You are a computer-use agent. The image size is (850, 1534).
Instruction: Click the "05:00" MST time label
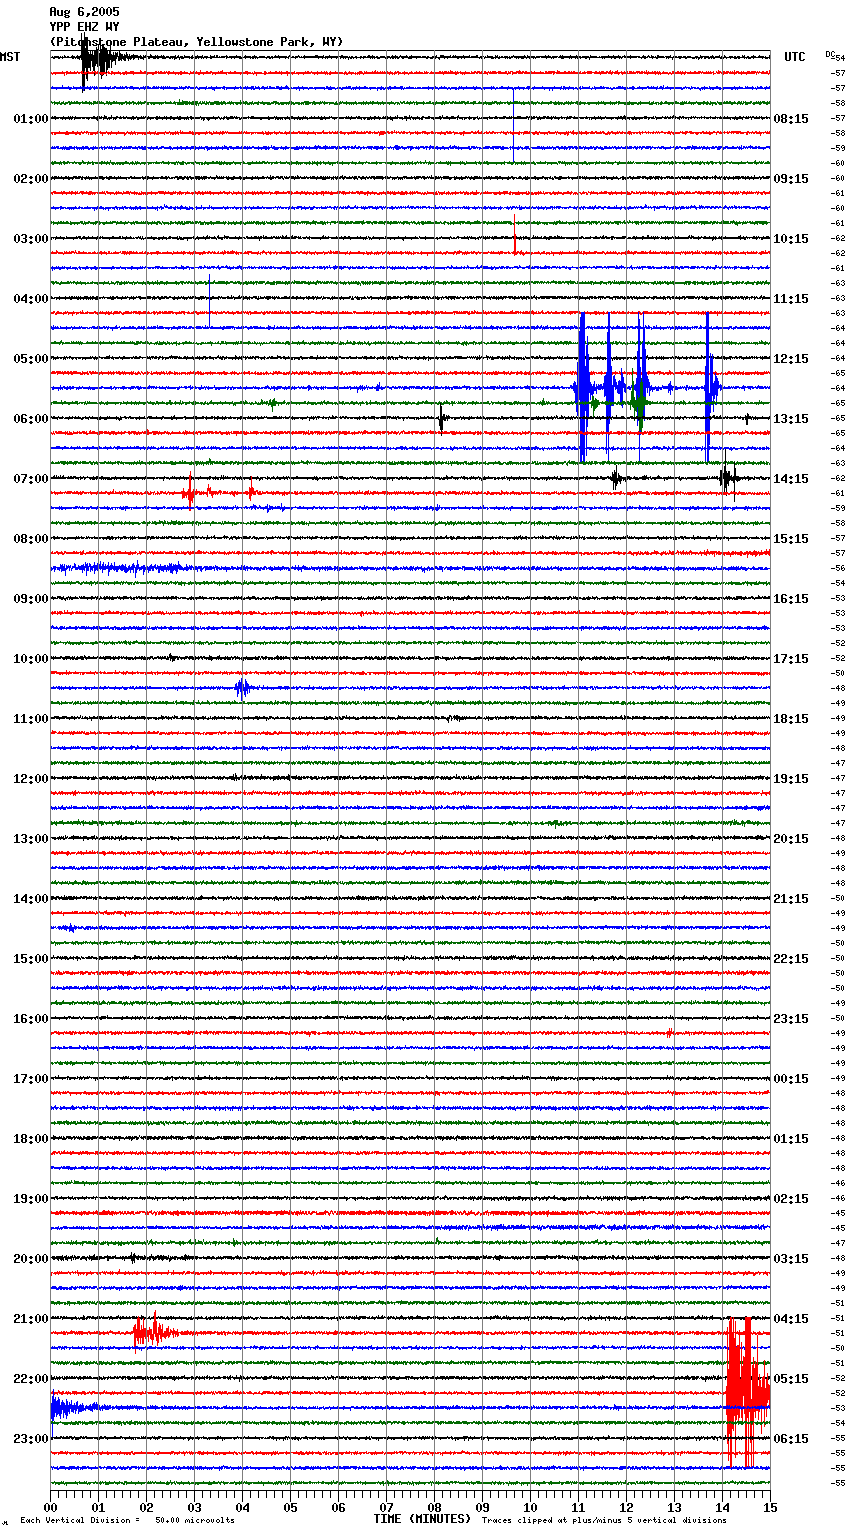click(x=30, y=359)
